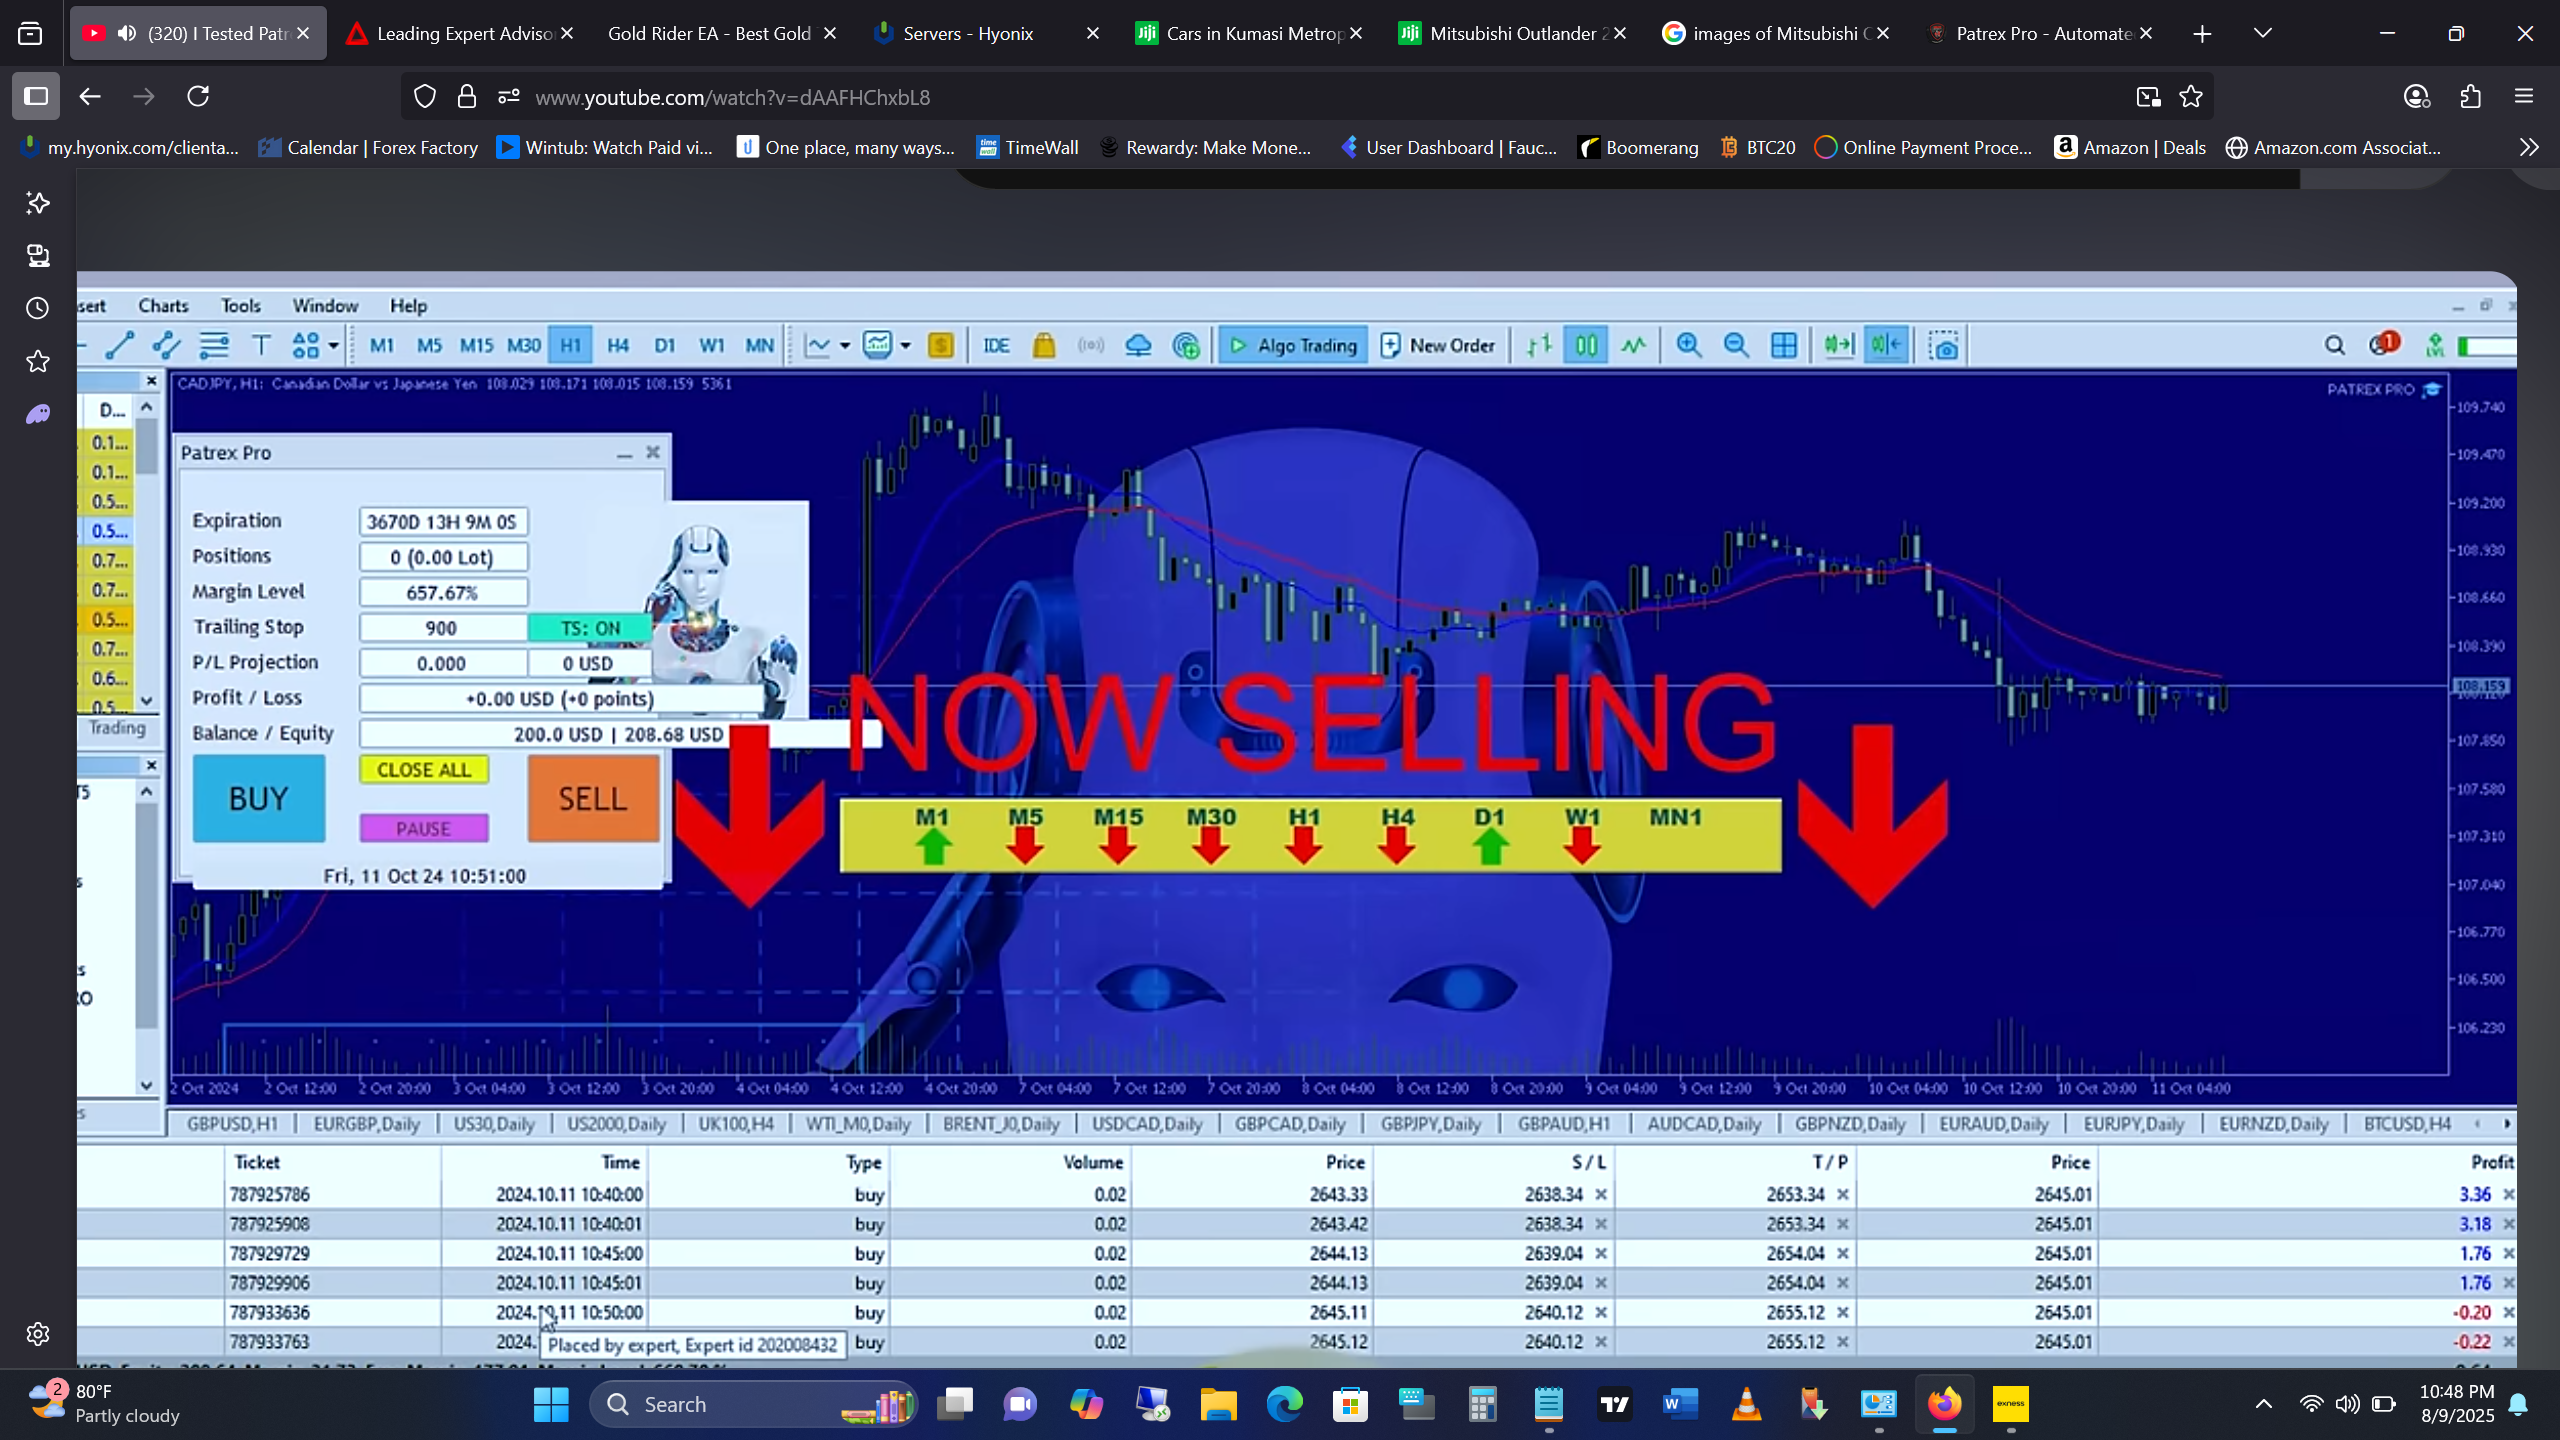Open the Window menu

tap(325, 306)
